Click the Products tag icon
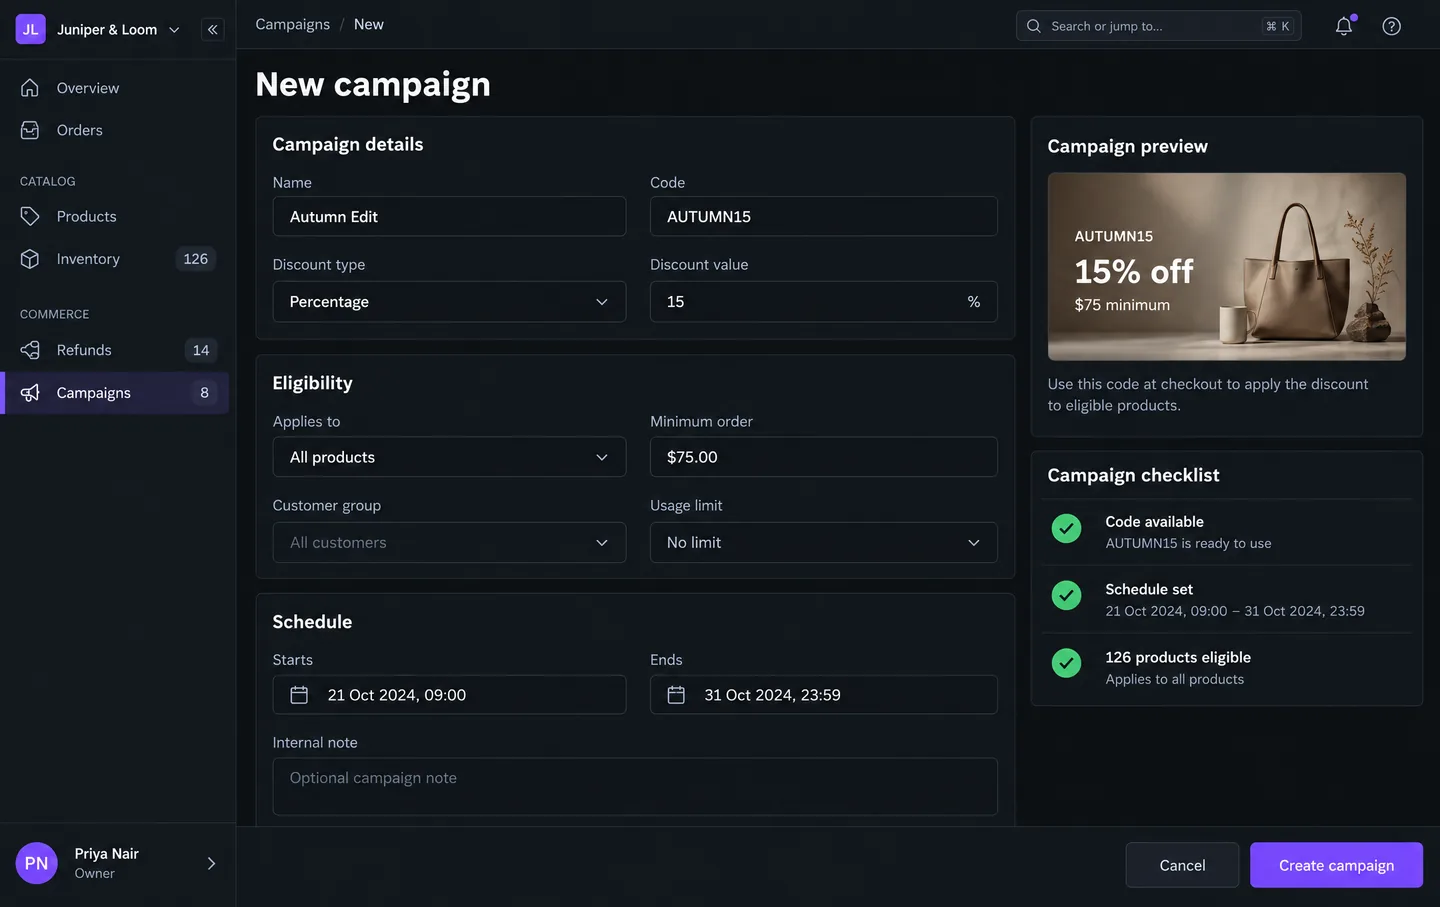Viewport: 1440px width, 907px height. (x=30, y=216)
